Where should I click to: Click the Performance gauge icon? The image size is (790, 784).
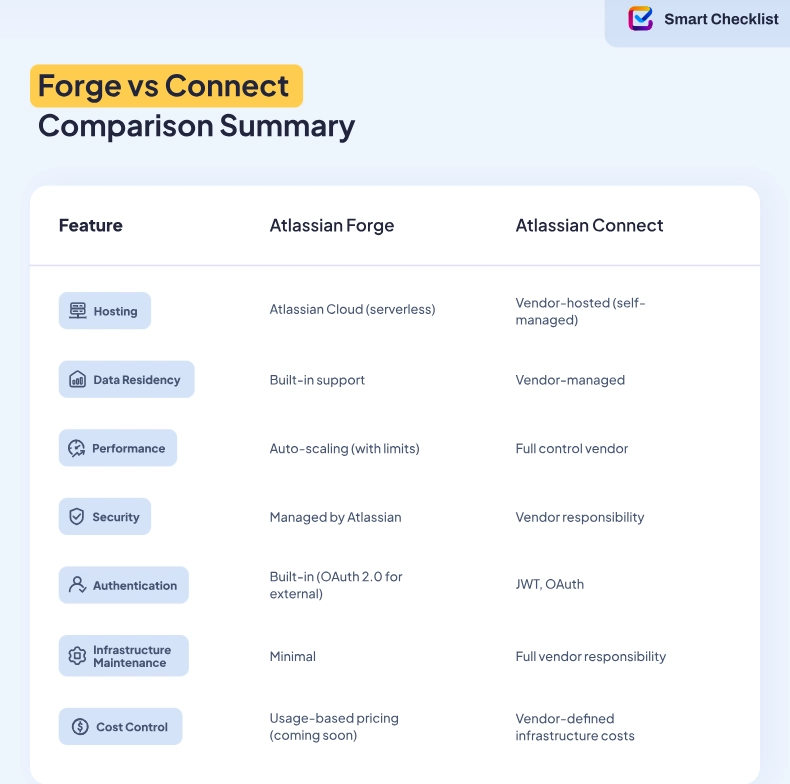click(77, 449)
